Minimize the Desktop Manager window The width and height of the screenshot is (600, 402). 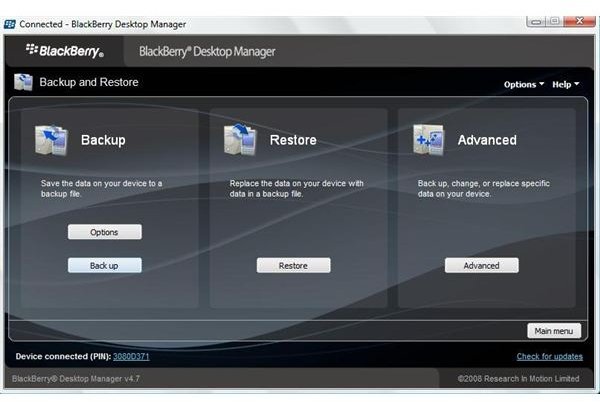click(x=536, y=21)
